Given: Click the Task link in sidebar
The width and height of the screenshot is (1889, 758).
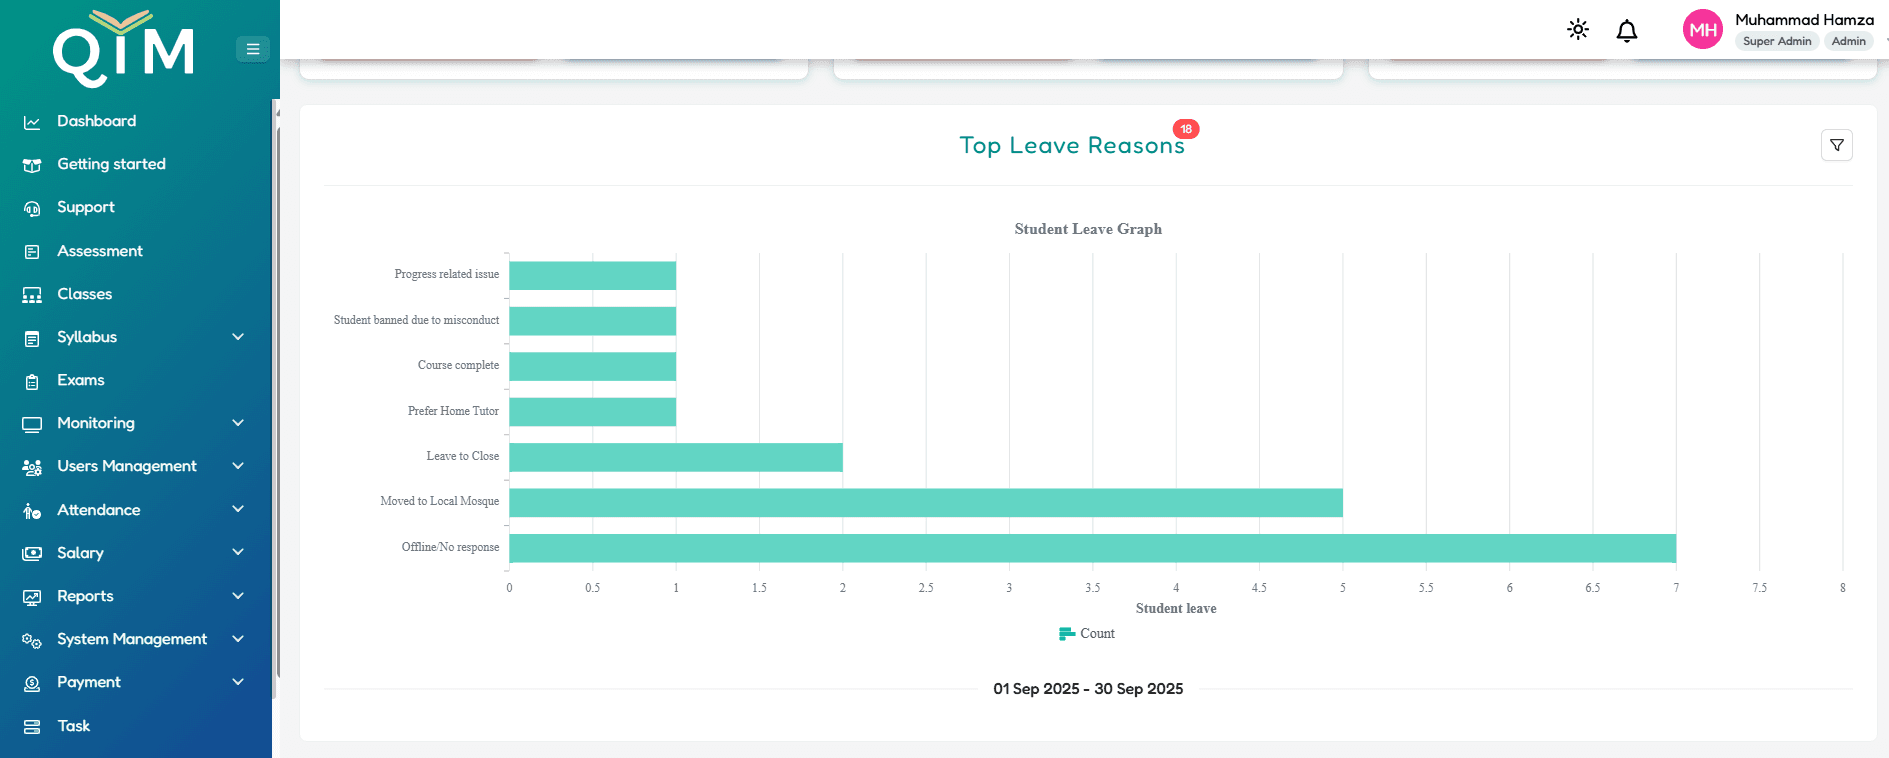Looking at the screenshot, I should (x=73, y=726).
